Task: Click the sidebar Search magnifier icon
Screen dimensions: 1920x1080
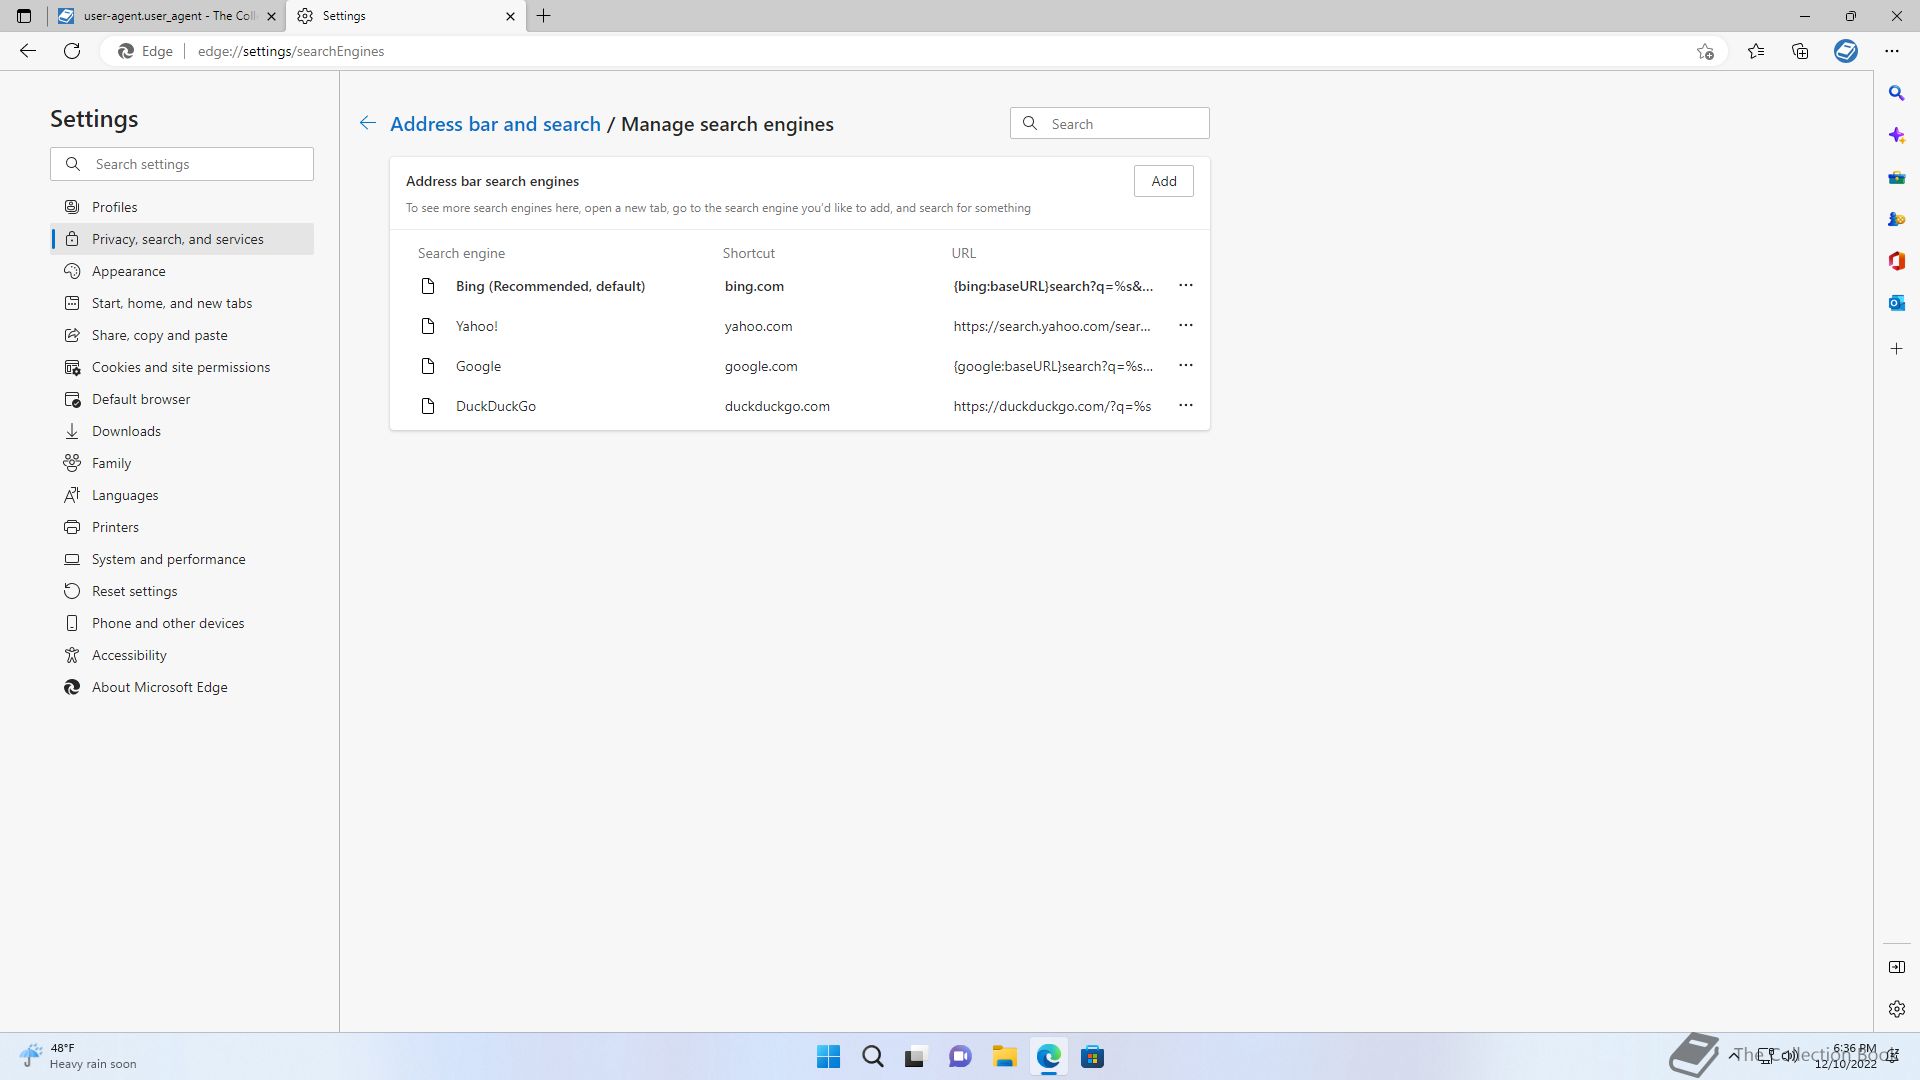Action: tap(1896, 93)
